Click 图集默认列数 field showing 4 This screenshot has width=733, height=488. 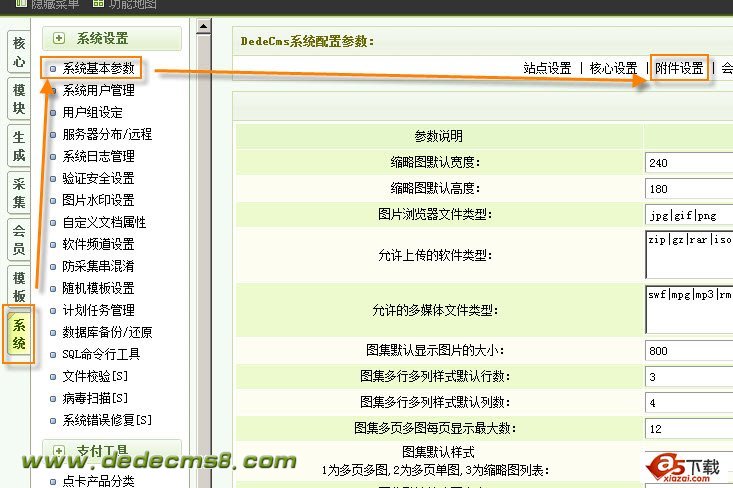tap(689, 403)
